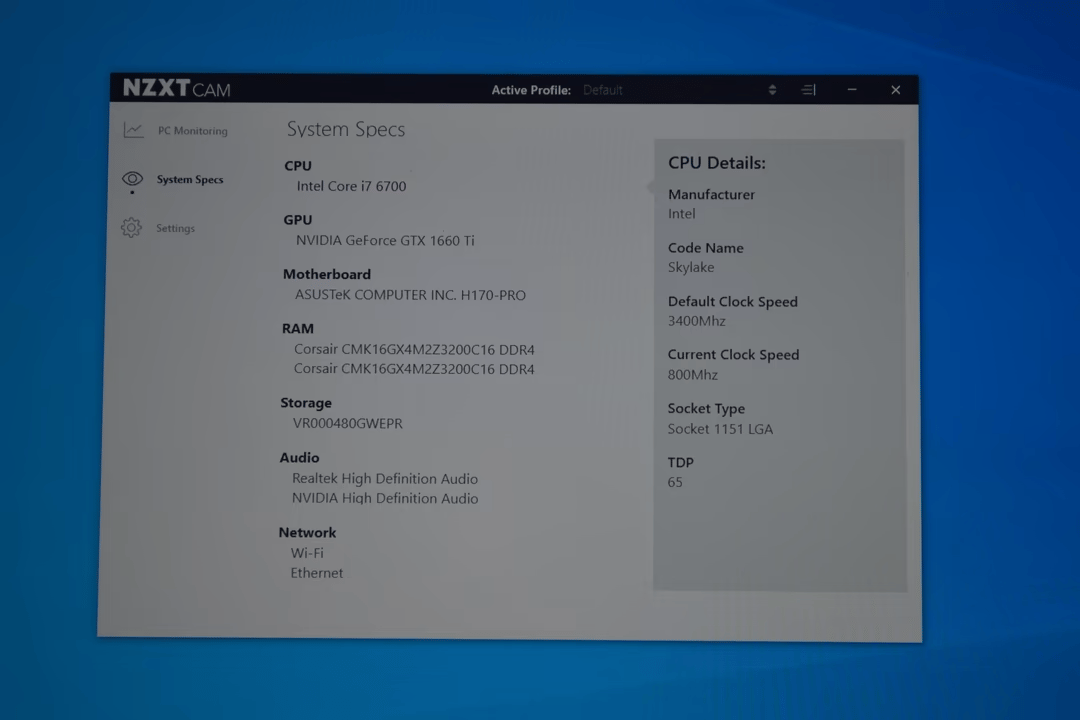Select the System Specs eye icon

132,179
